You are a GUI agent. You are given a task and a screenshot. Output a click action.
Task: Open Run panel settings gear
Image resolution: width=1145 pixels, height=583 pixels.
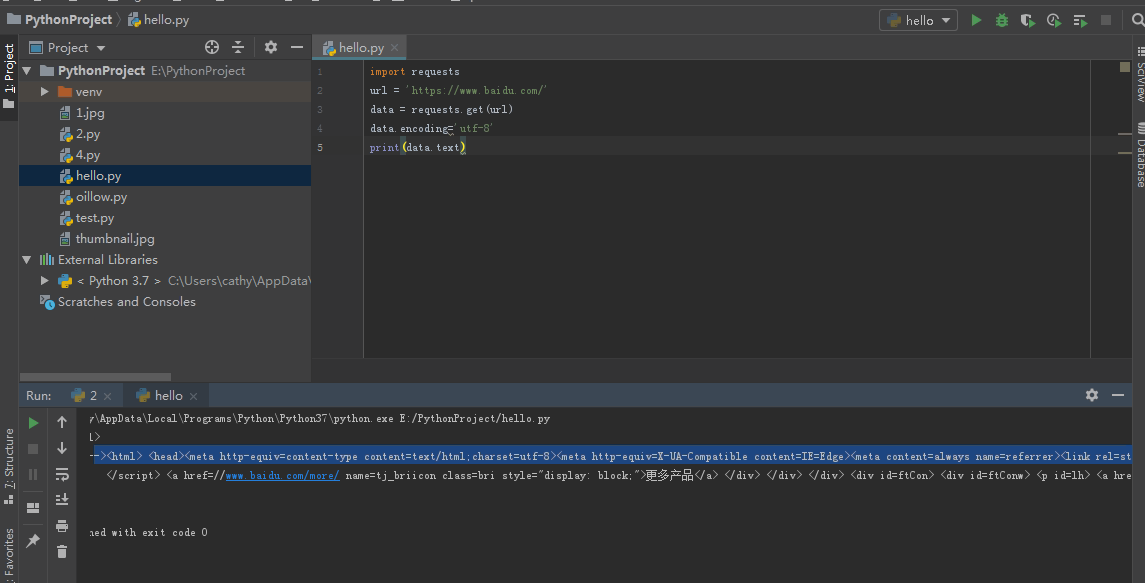(1092, 395)
